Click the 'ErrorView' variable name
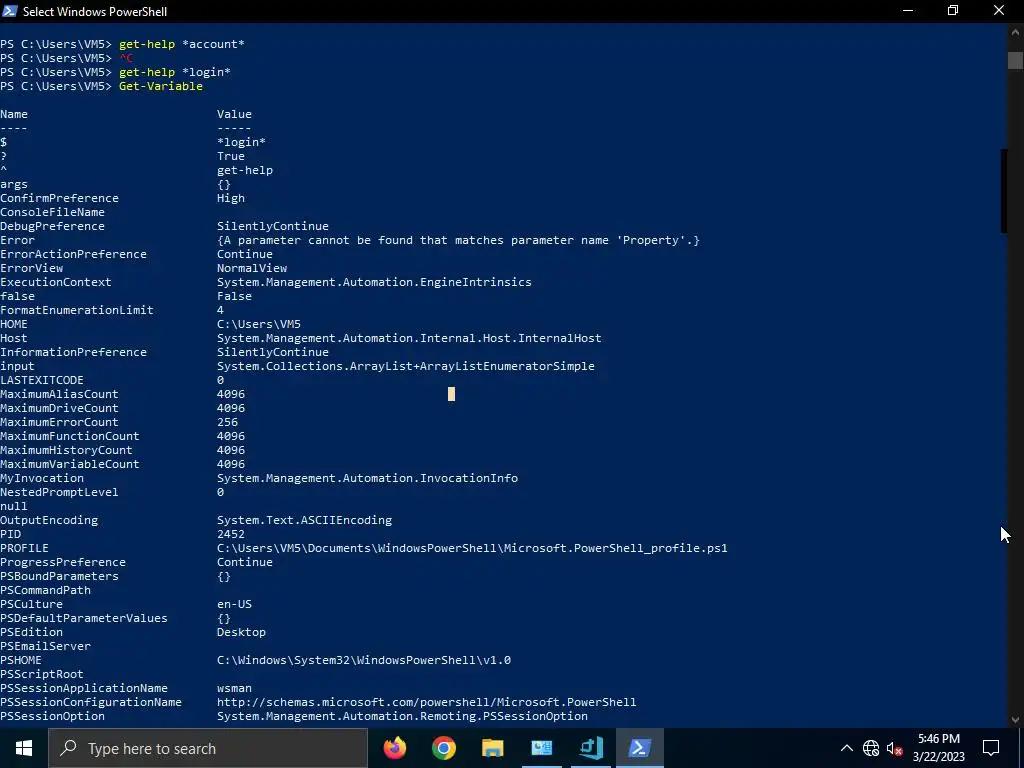The image size is (1024, 768). (x=31, y=268)
